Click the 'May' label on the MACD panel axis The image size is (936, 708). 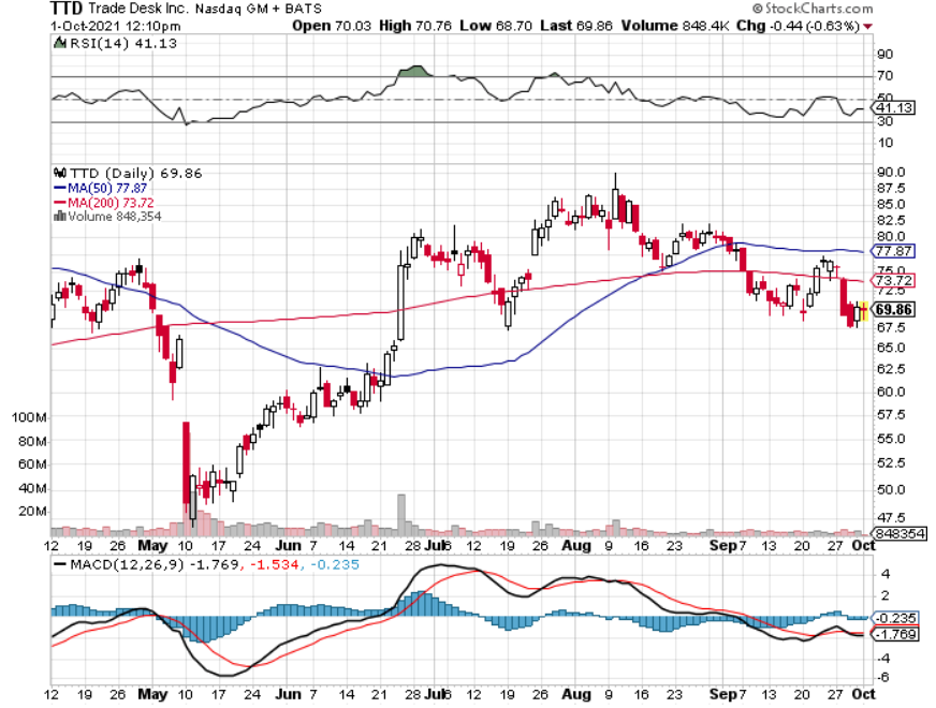[x=152, y=694]
